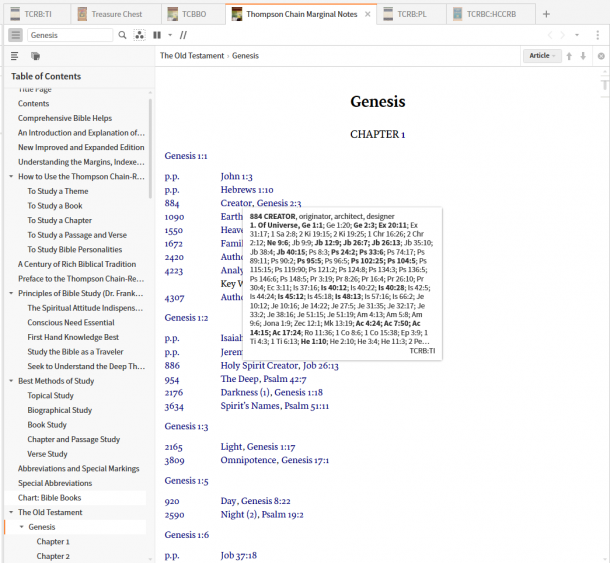The width and height of the screenshot is (610, 563).
Task: Click the next article down arrow
Action: [x=583, y=56]
